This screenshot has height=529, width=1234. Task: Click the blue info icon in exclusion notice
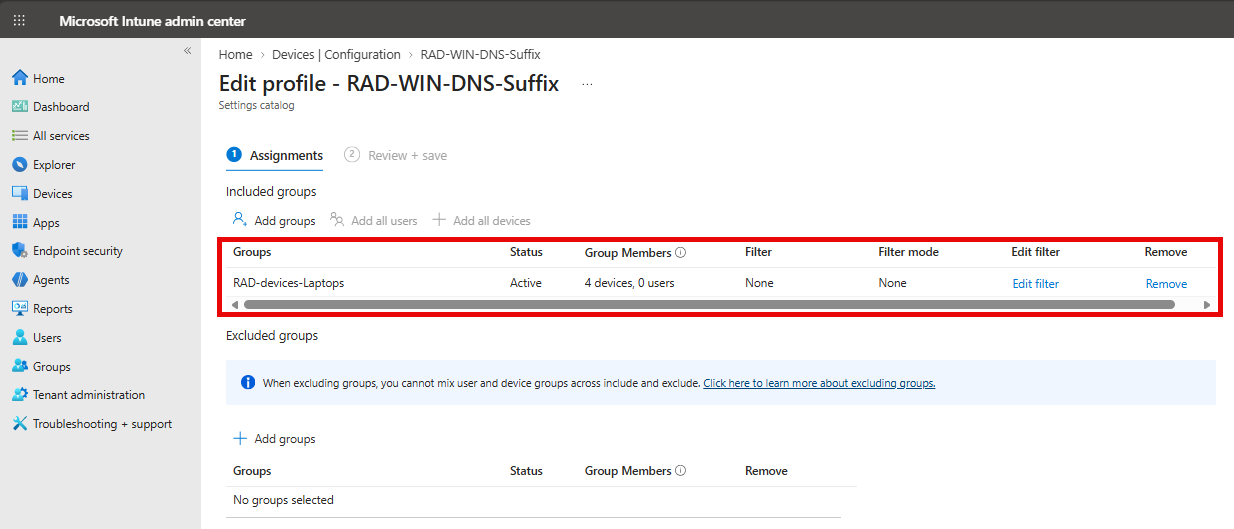click(x=248, y=383)
